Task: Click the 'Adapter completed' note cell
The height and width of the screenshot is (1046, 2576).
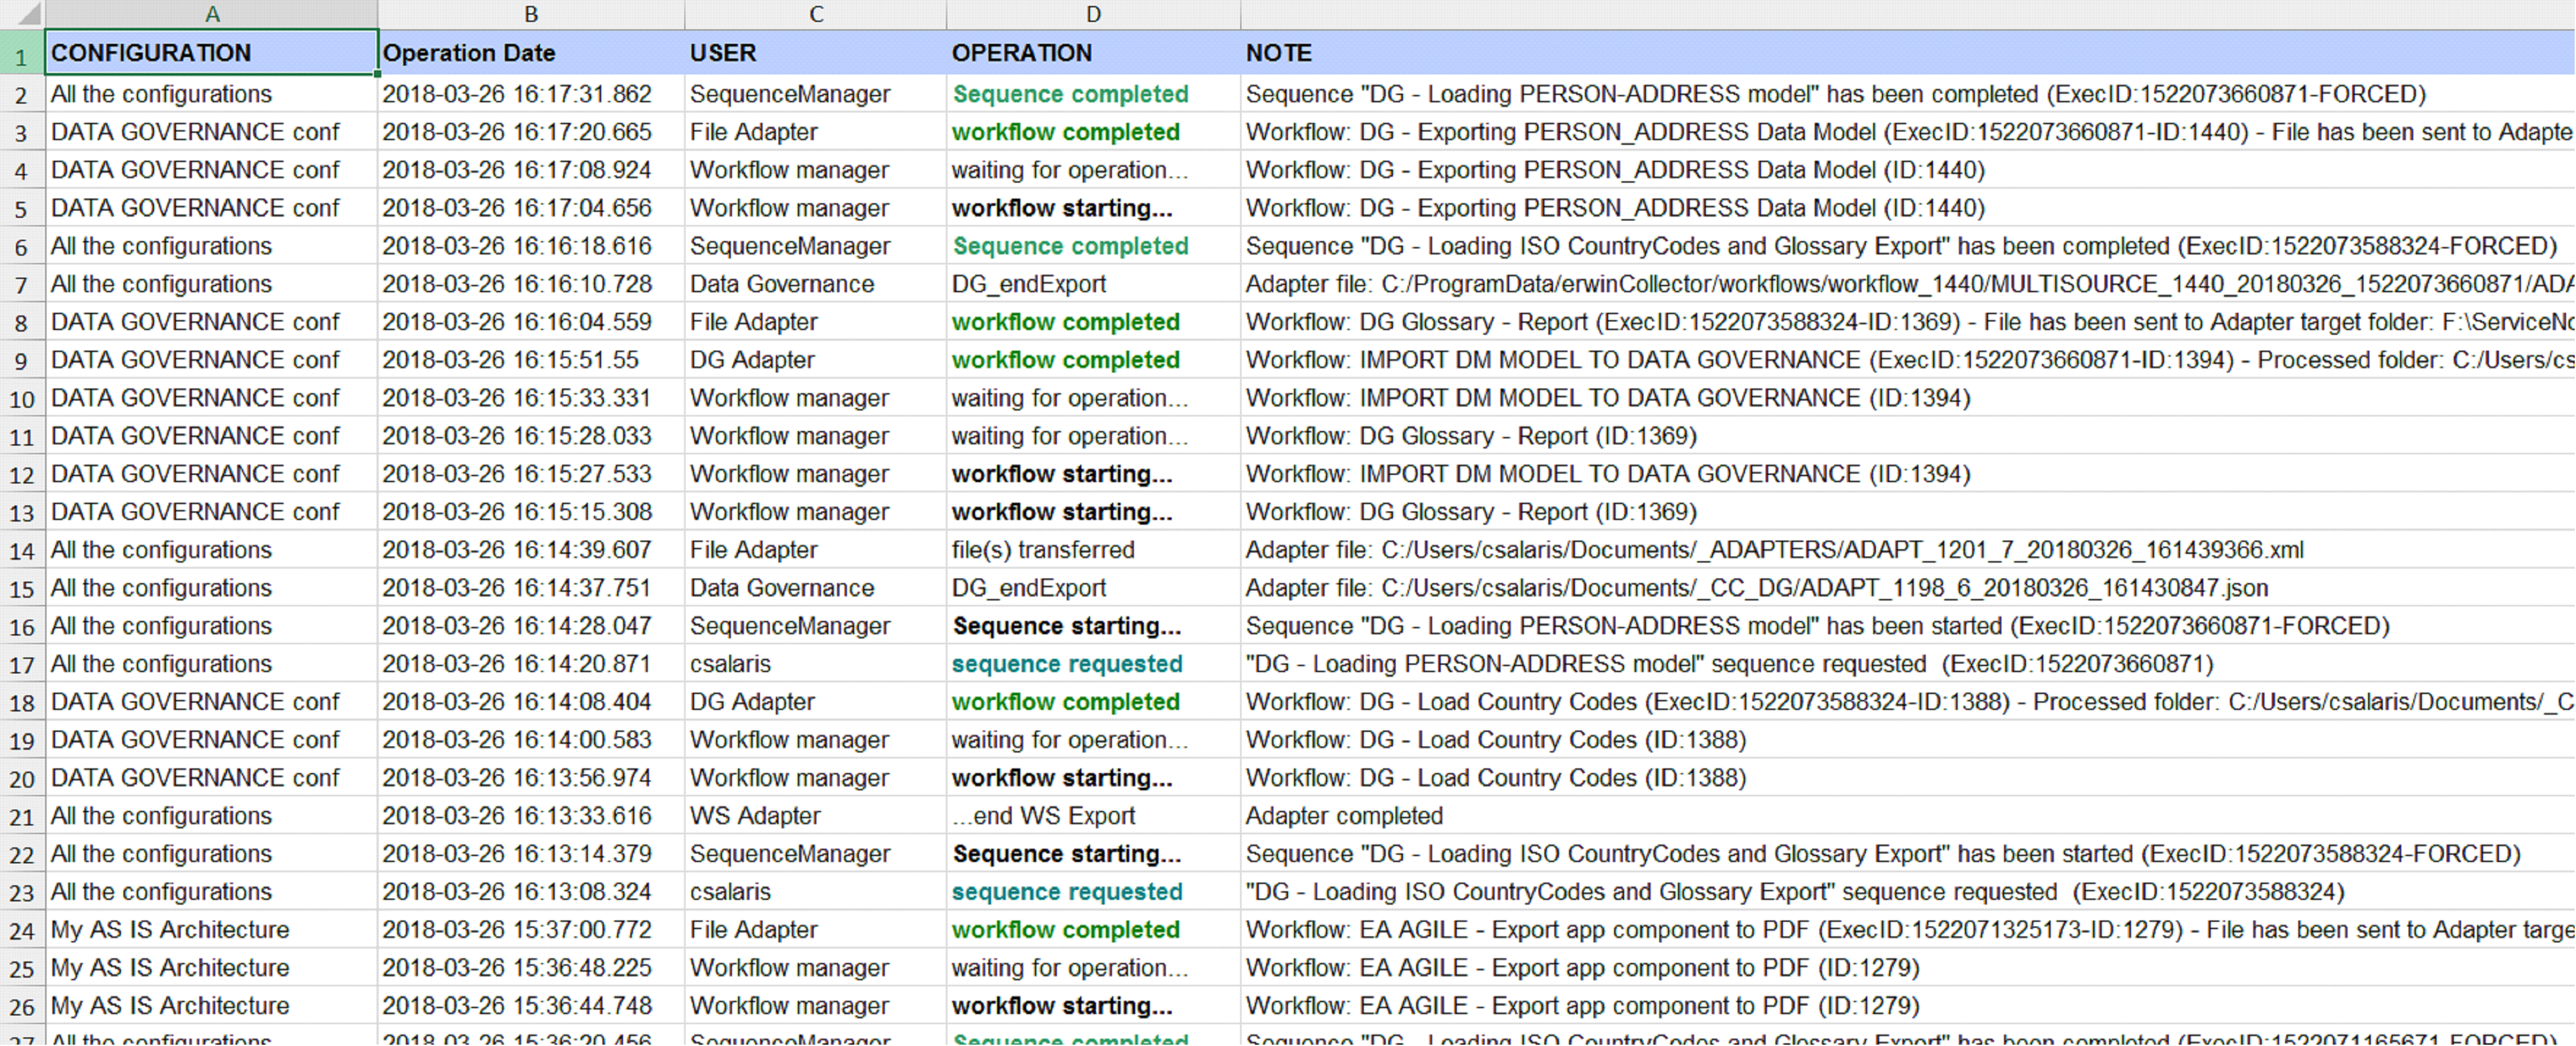Action: [x=1344, y=816]
